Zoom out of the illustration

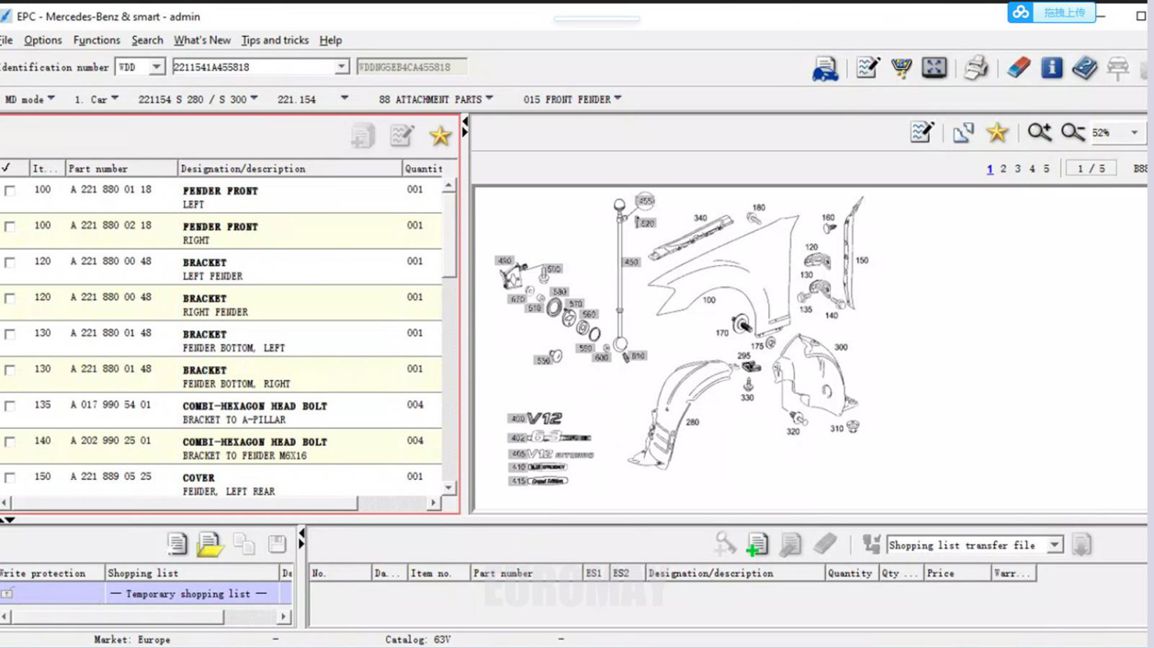click(1073, 133)
